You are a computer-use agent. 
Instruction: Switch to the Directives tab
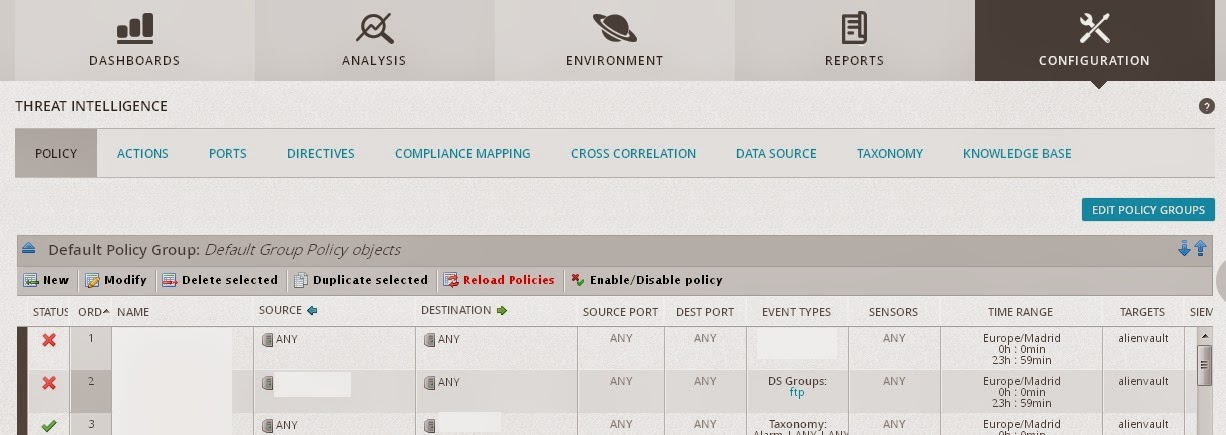pyautogui.click(x=320, y=154)
